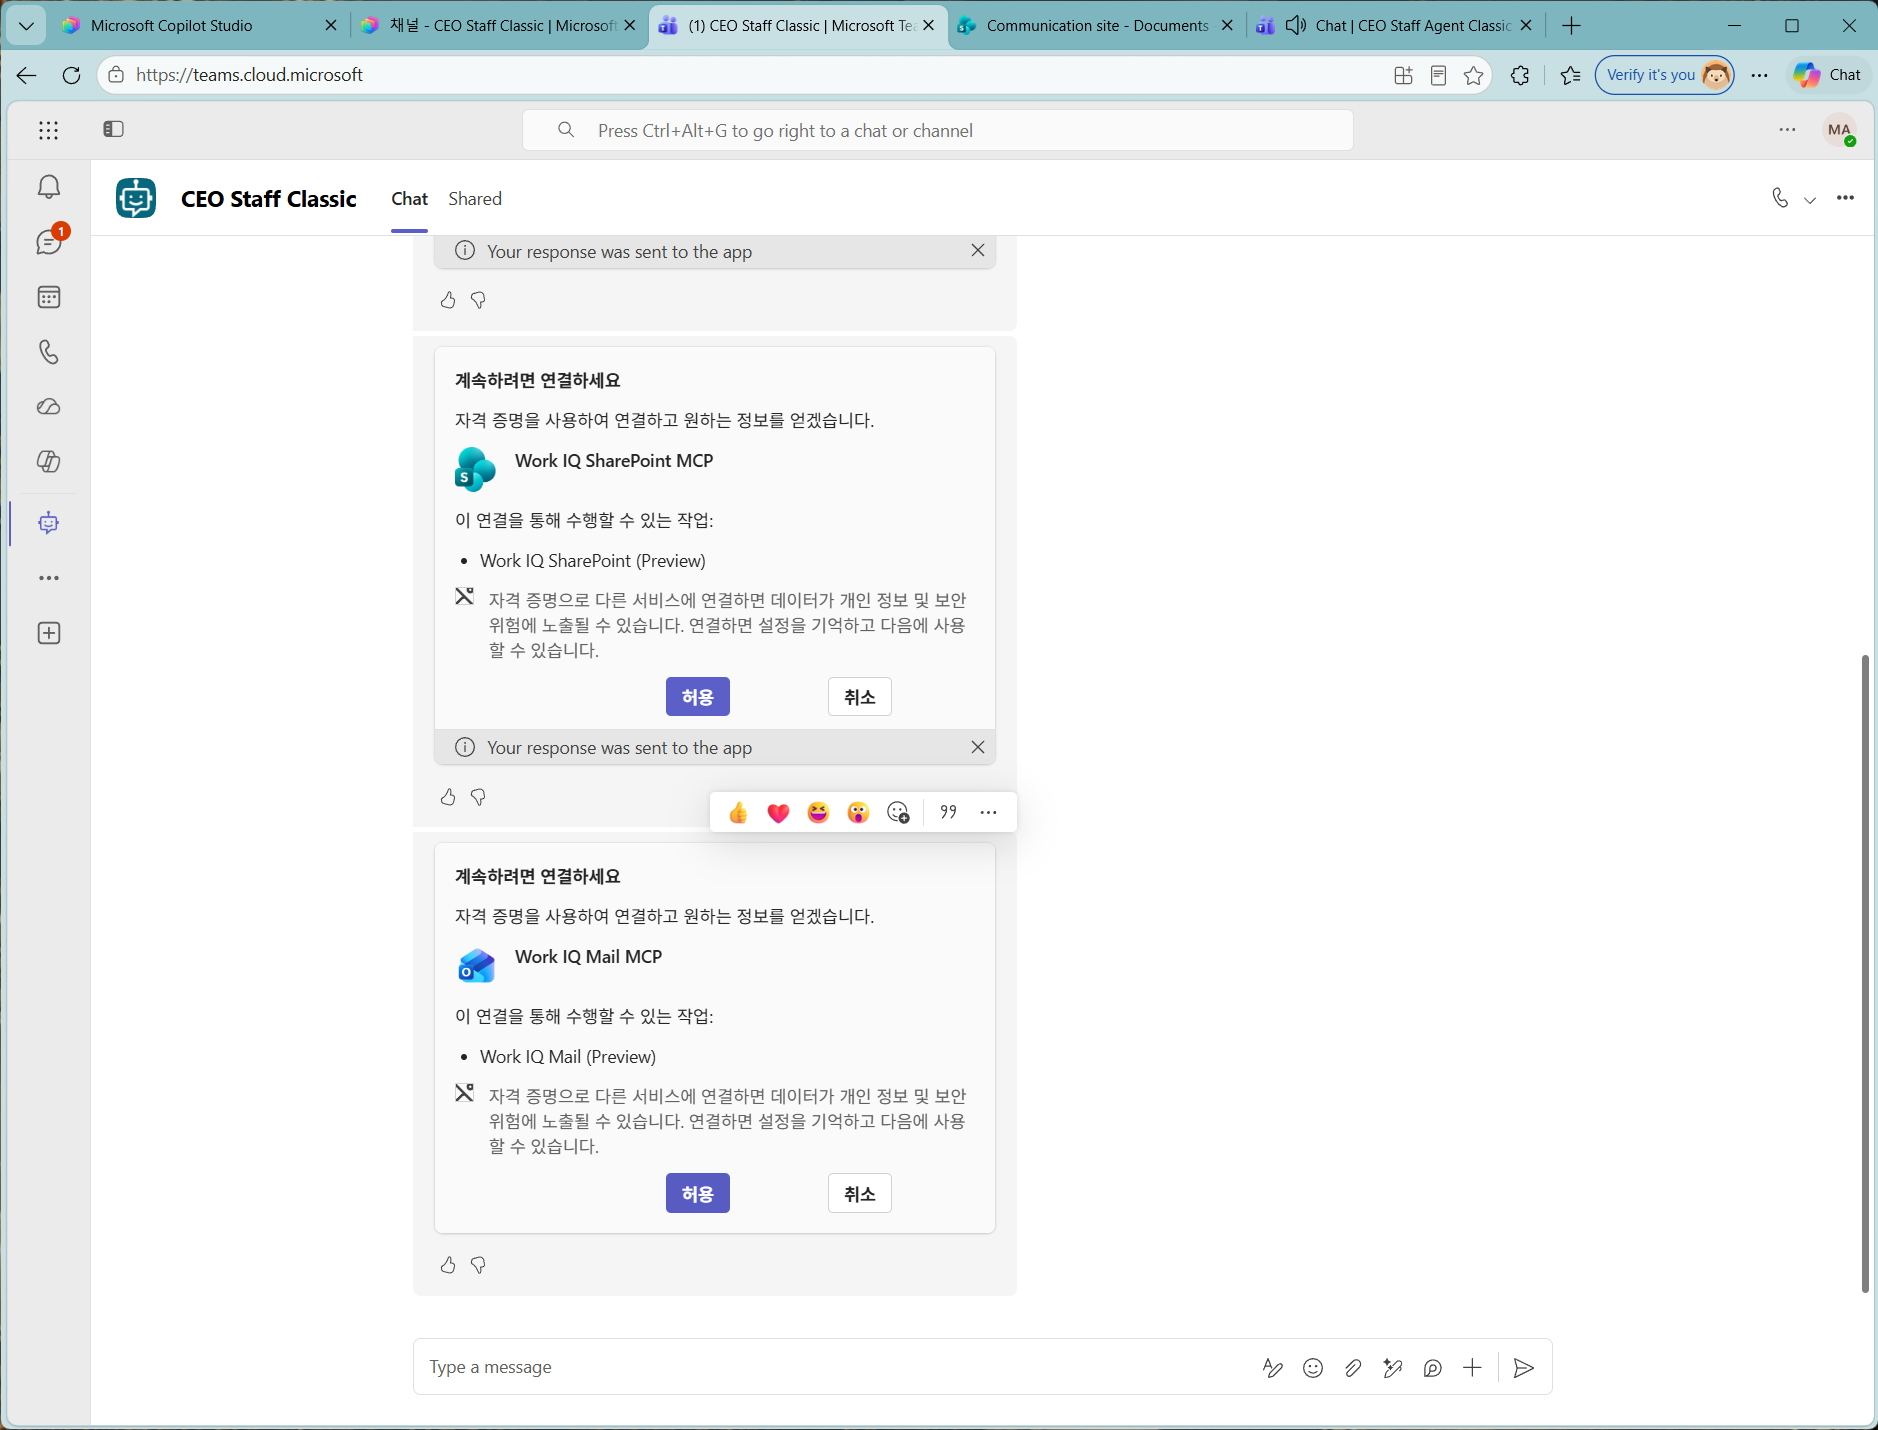Open more message options

click(988, 812)
